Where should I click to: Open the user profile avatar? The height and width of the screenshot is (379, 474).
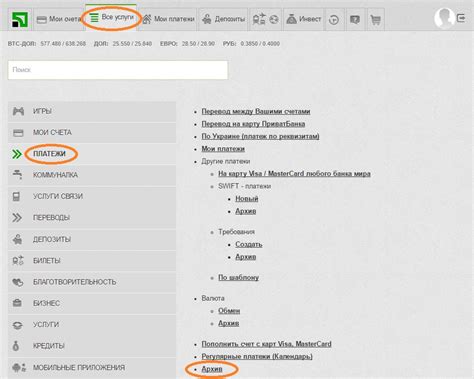tap(444, 18)
